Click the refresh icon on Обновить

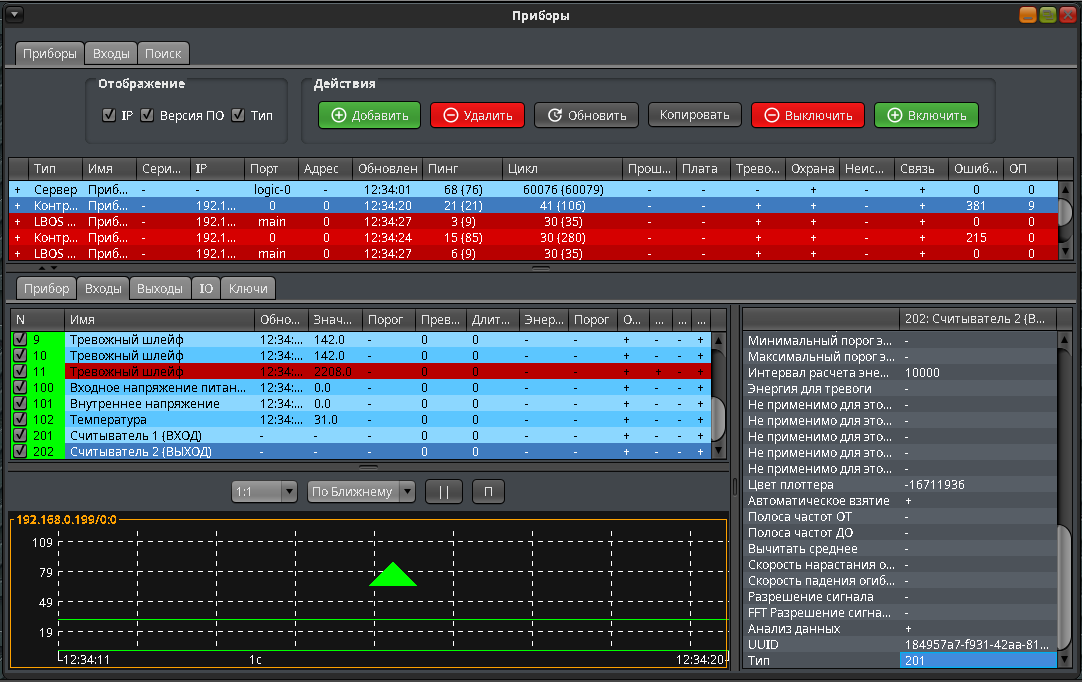coord(554,116)
